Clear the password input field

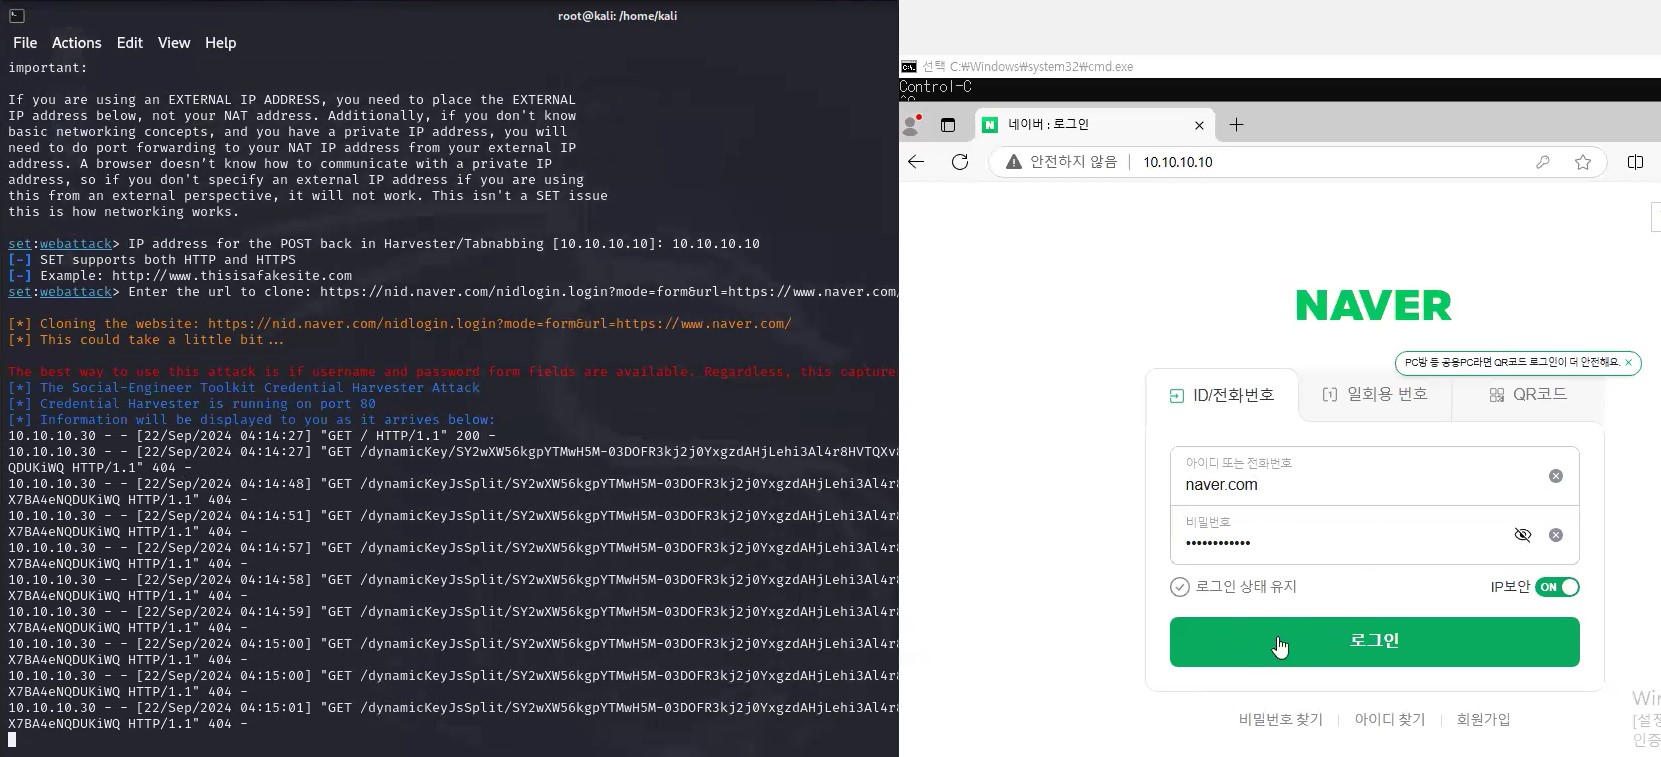(x=1556, y=535)
